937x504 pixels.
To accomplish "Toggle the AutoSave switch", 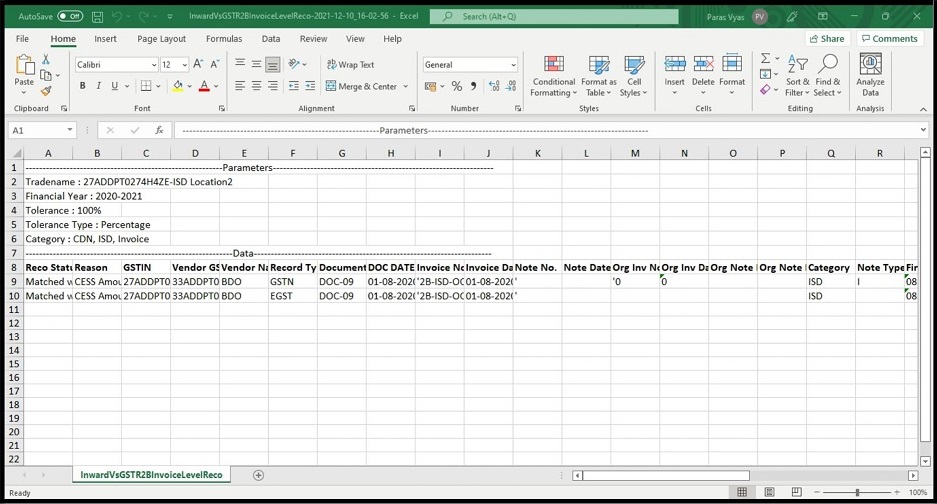I will (70, 17).
